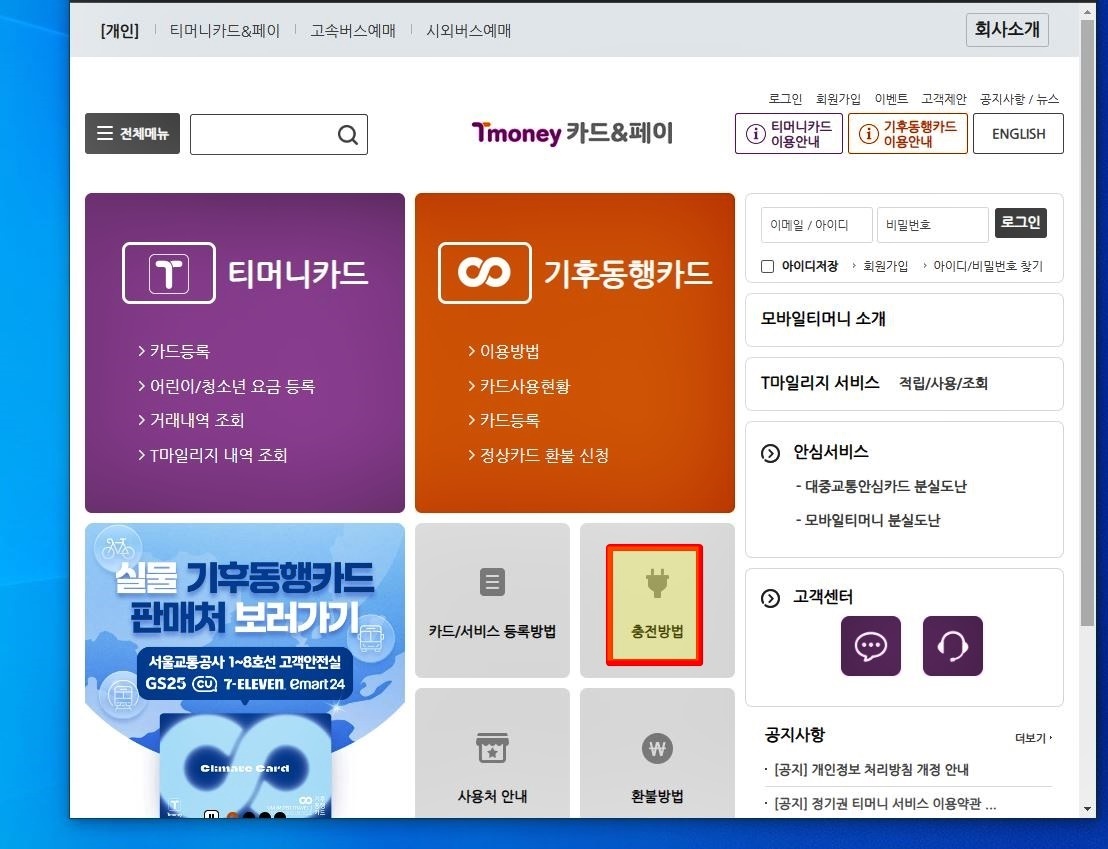Expand notices with 더보기 link
Viewport: 1108px width, 849px height.
point(1033,738)
